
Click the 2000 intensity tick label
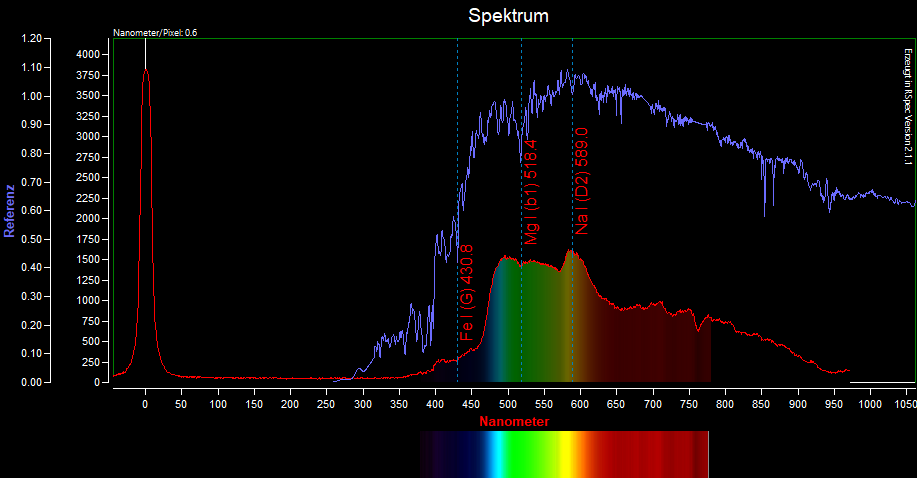(88, 219)
